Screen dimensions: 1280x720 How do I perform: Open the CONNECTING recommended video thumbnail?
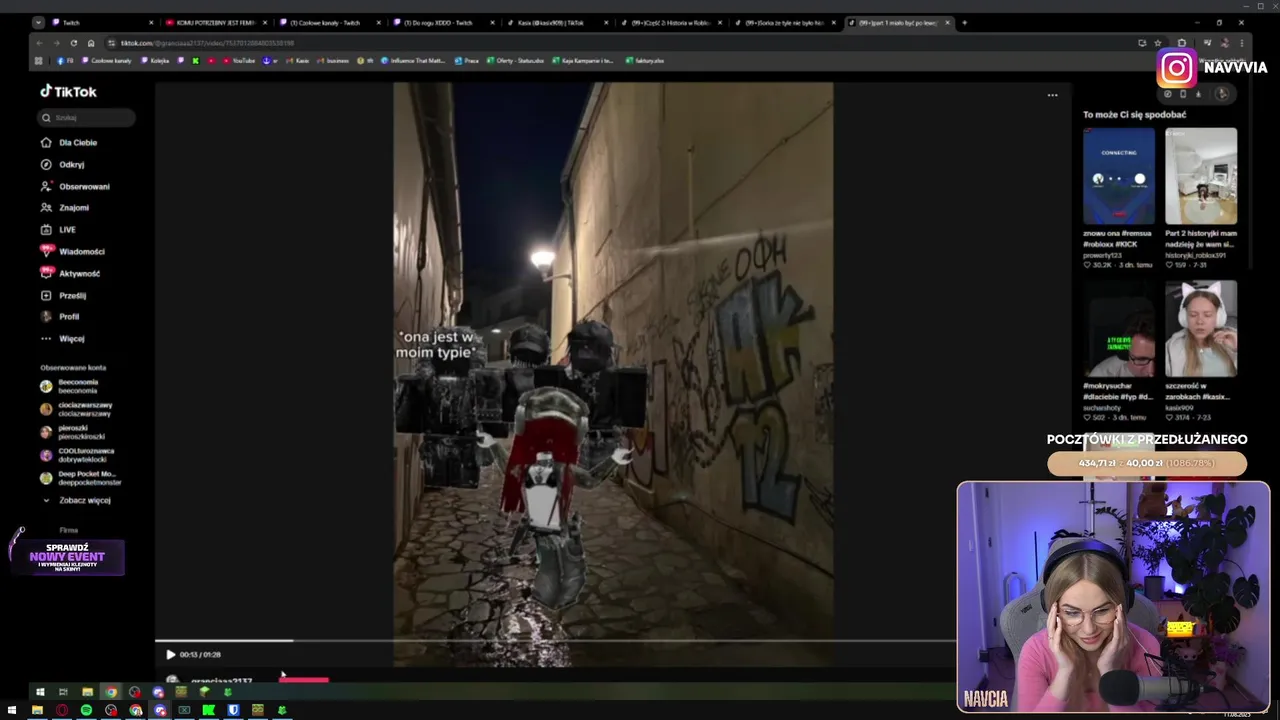pyautogui.click(x=1119, y=176)
